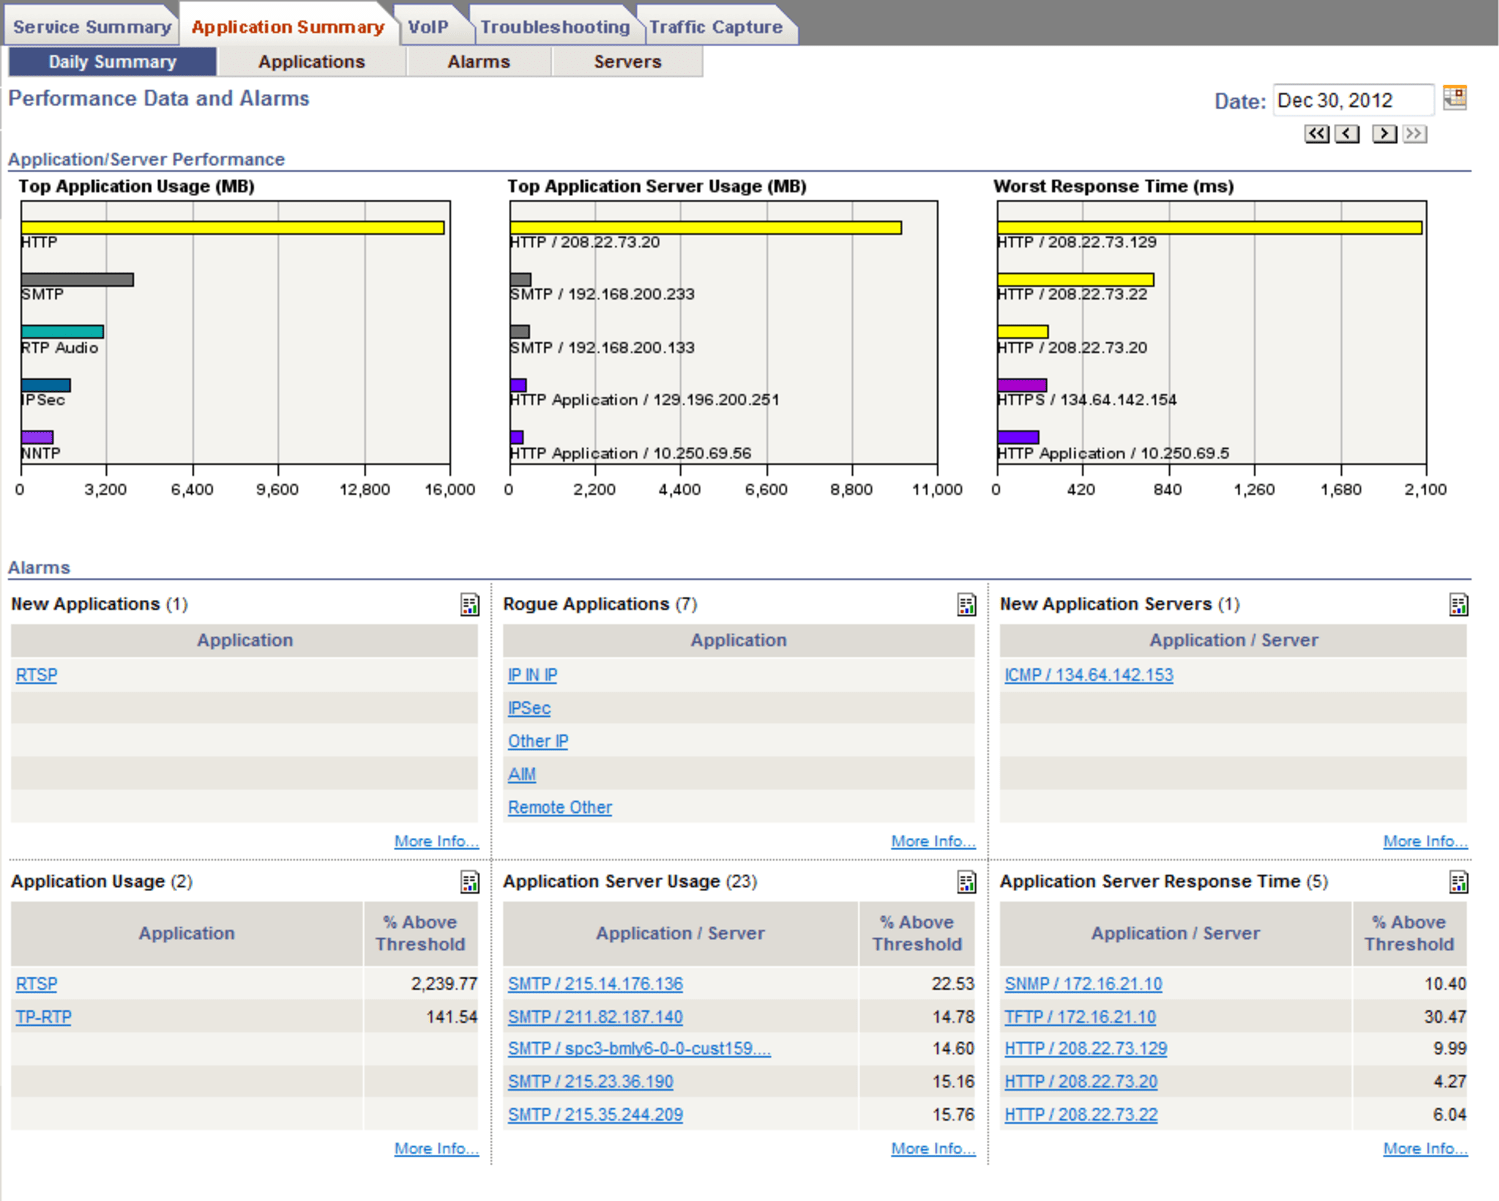Click the chart icon beside Application Server Usage

click(965, 882)
